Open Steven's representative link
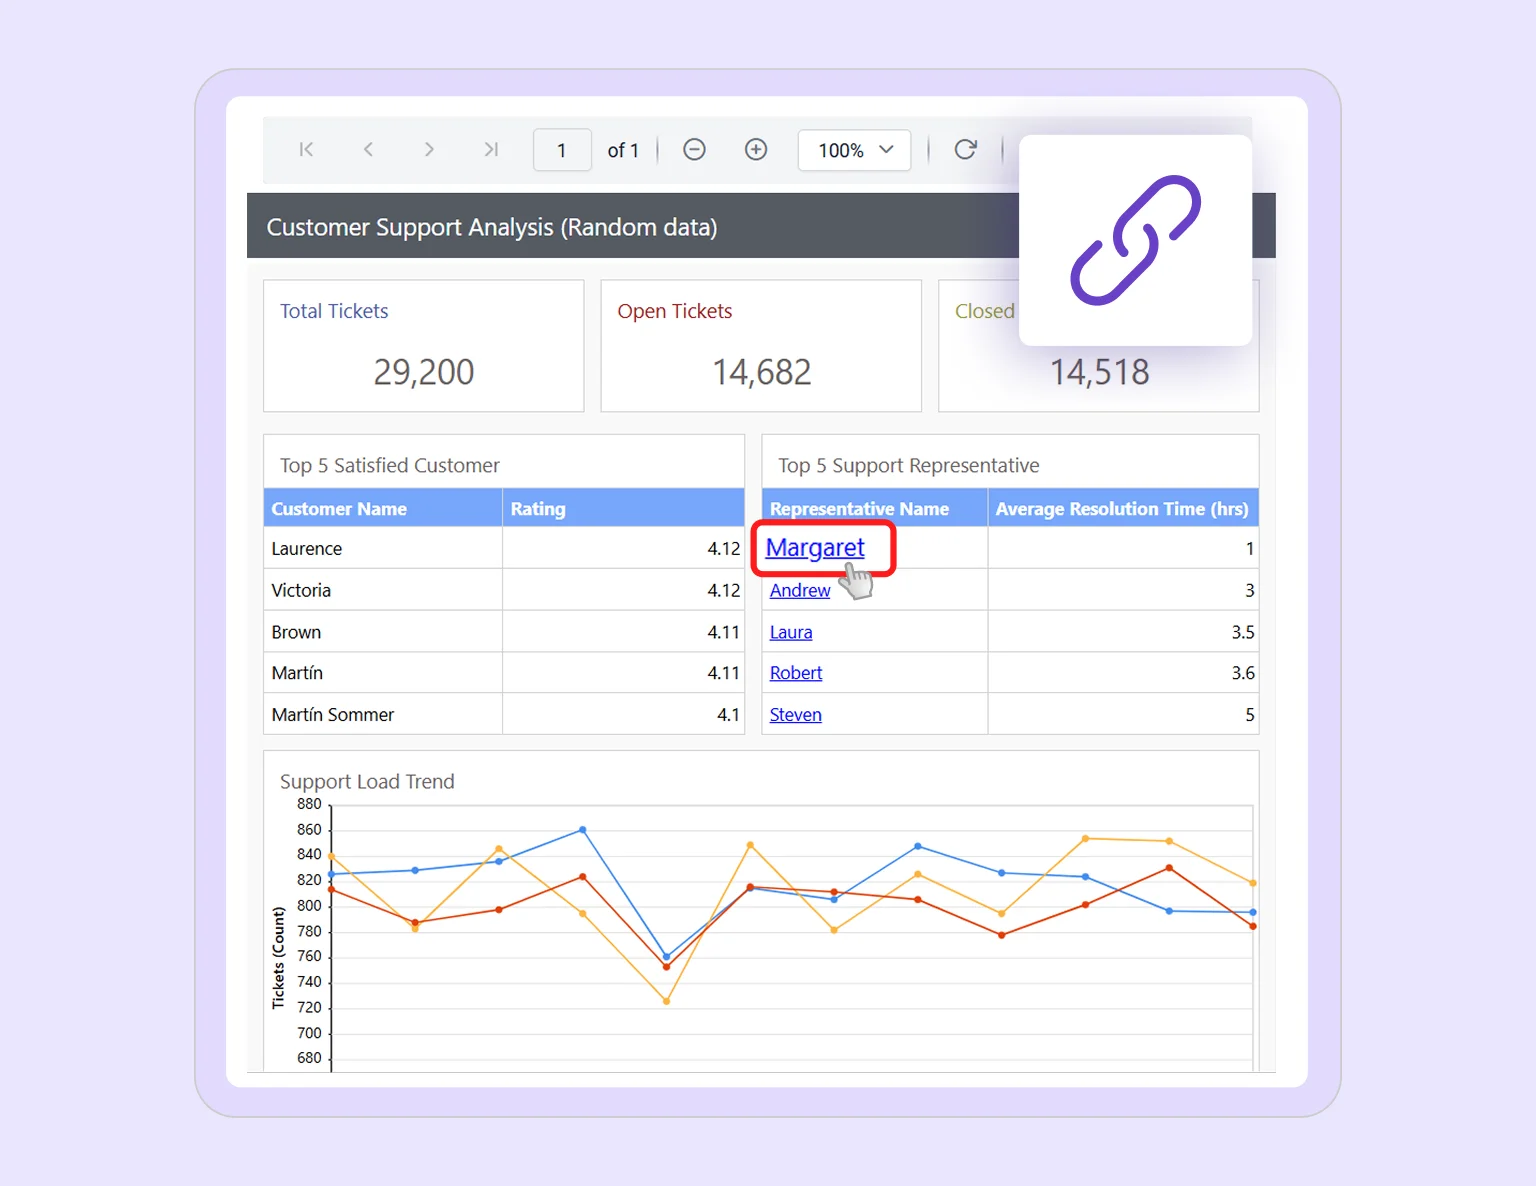Viewport: 1536px width, 1186px height. (x=795, y=714)
